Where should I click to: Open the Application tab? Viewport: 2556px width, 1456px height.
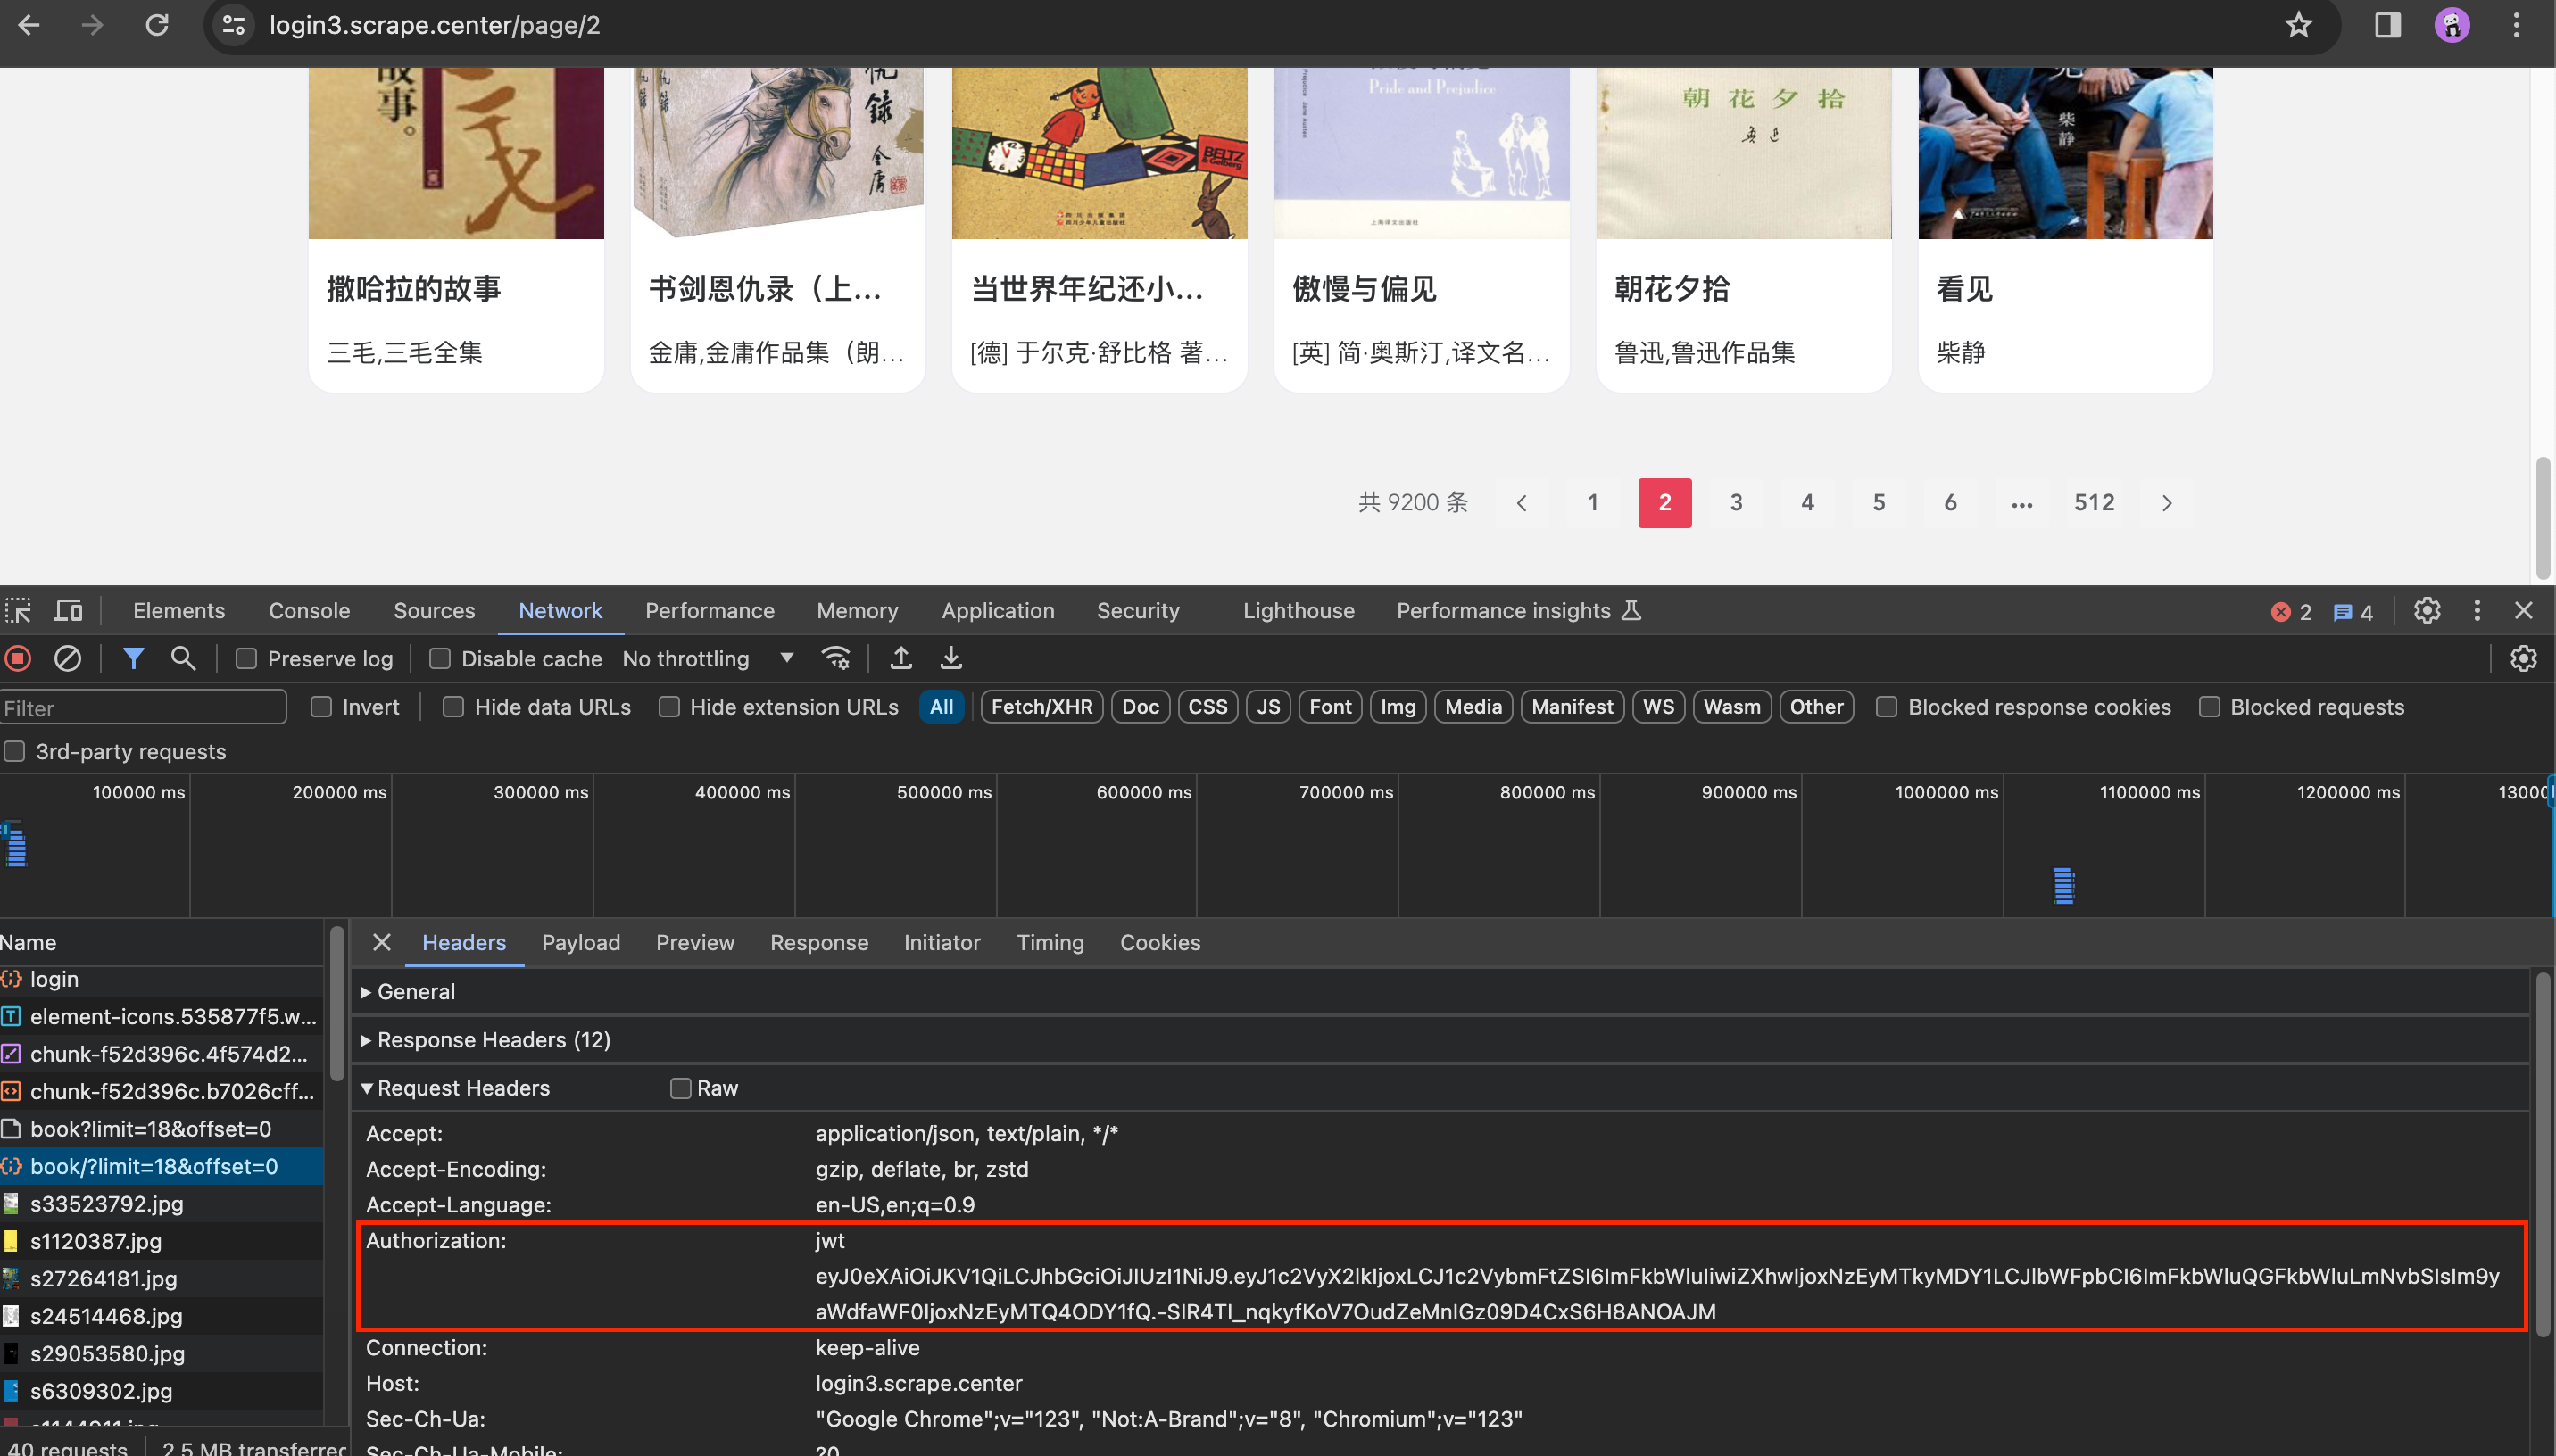[997, 610]
